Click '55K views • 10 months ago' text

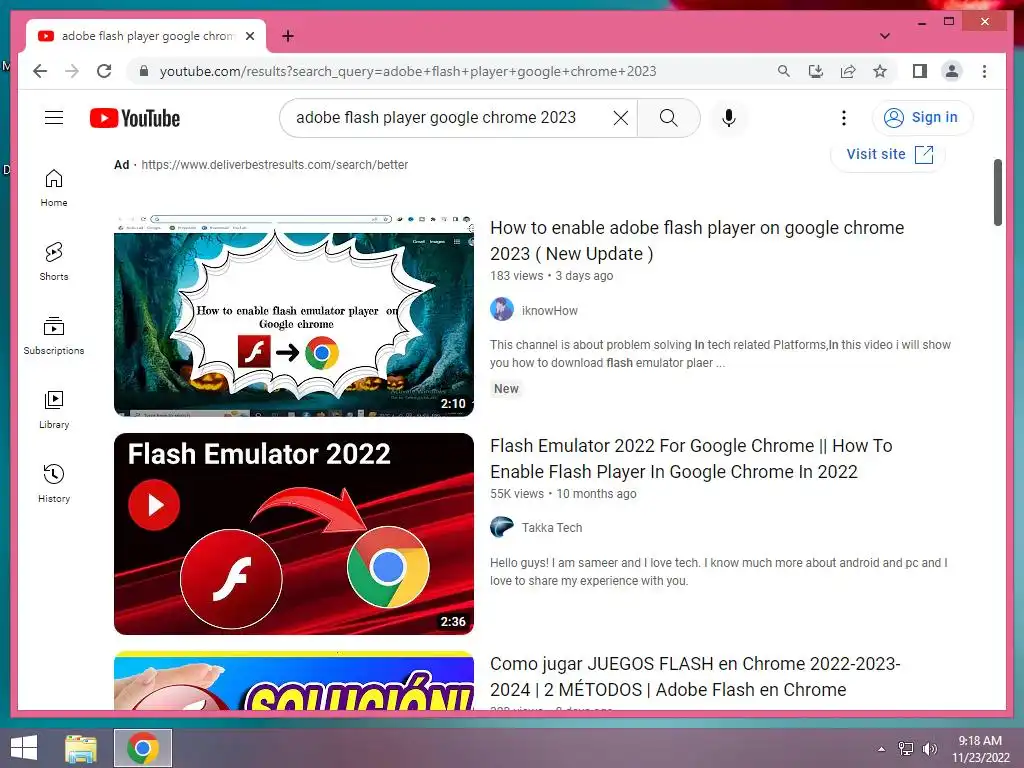pos(563,494)
